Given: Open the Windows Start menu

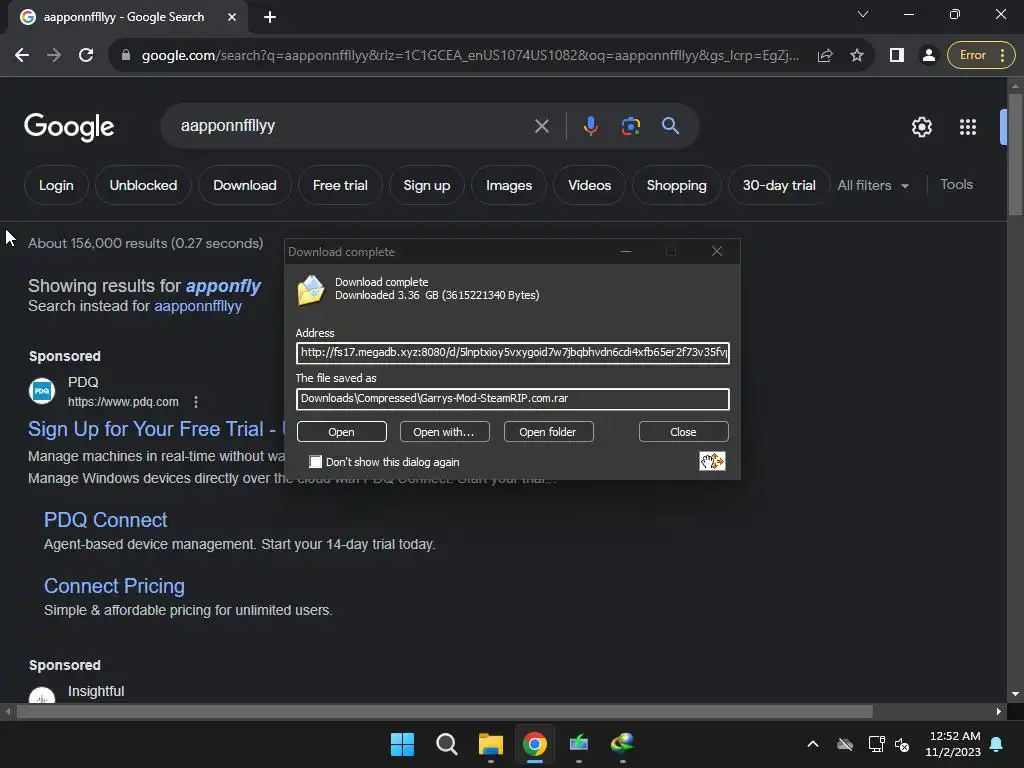Looking at the screenshot, I should click(402, 744).
